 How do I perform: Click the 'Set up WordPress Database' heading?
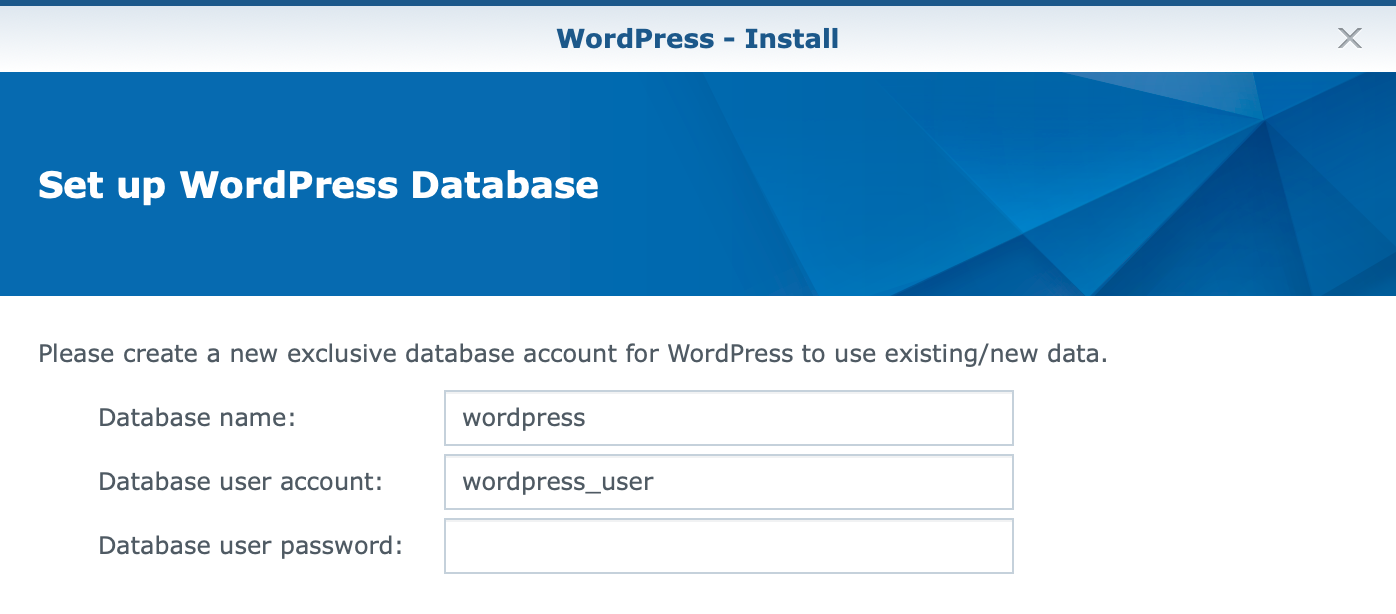[x=318, y=186]
